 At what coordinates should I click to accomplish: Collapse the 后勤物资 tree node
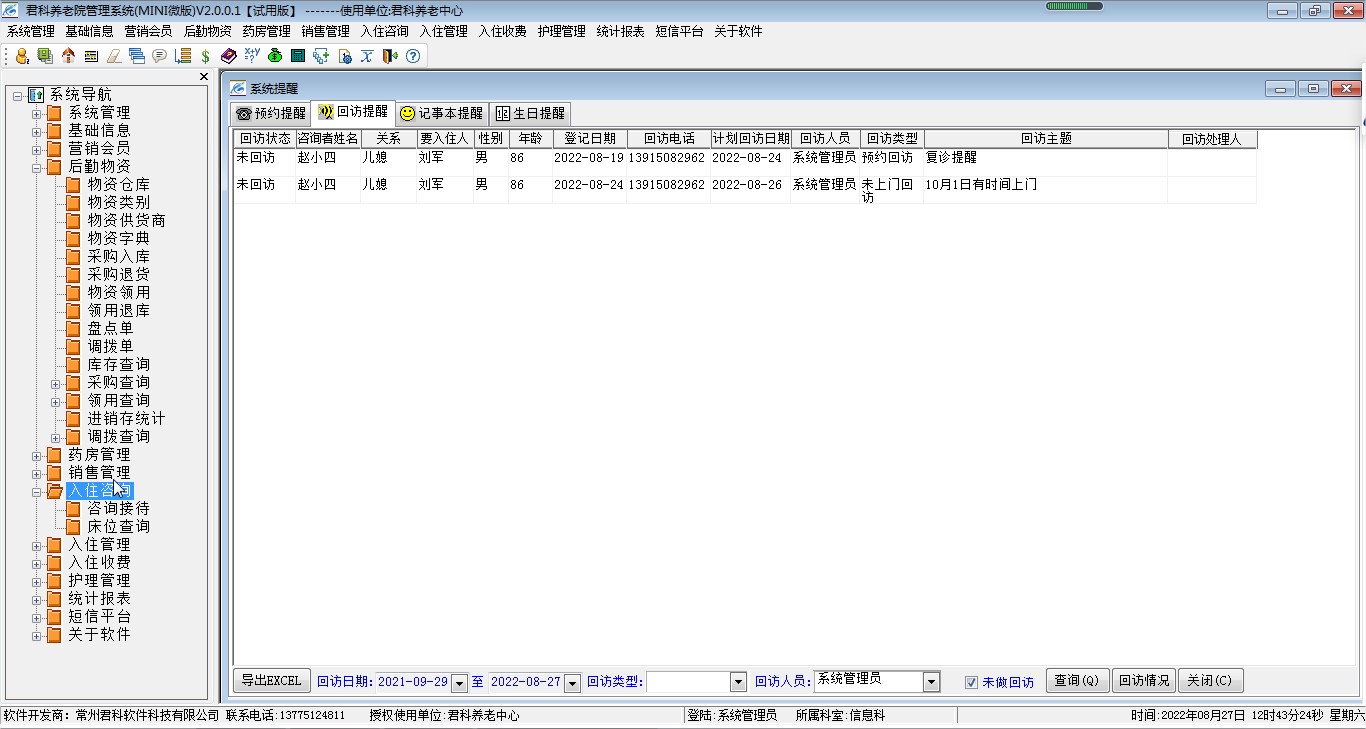tap(37, 167)
